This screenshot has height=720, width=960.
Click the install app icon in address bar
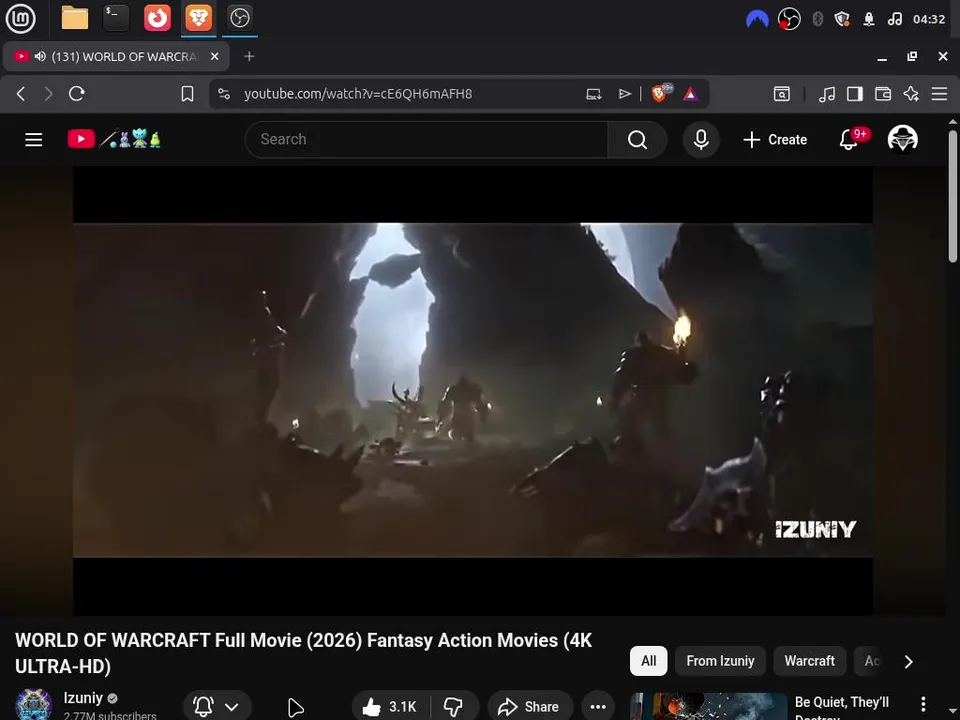click(x=593, y=94)
